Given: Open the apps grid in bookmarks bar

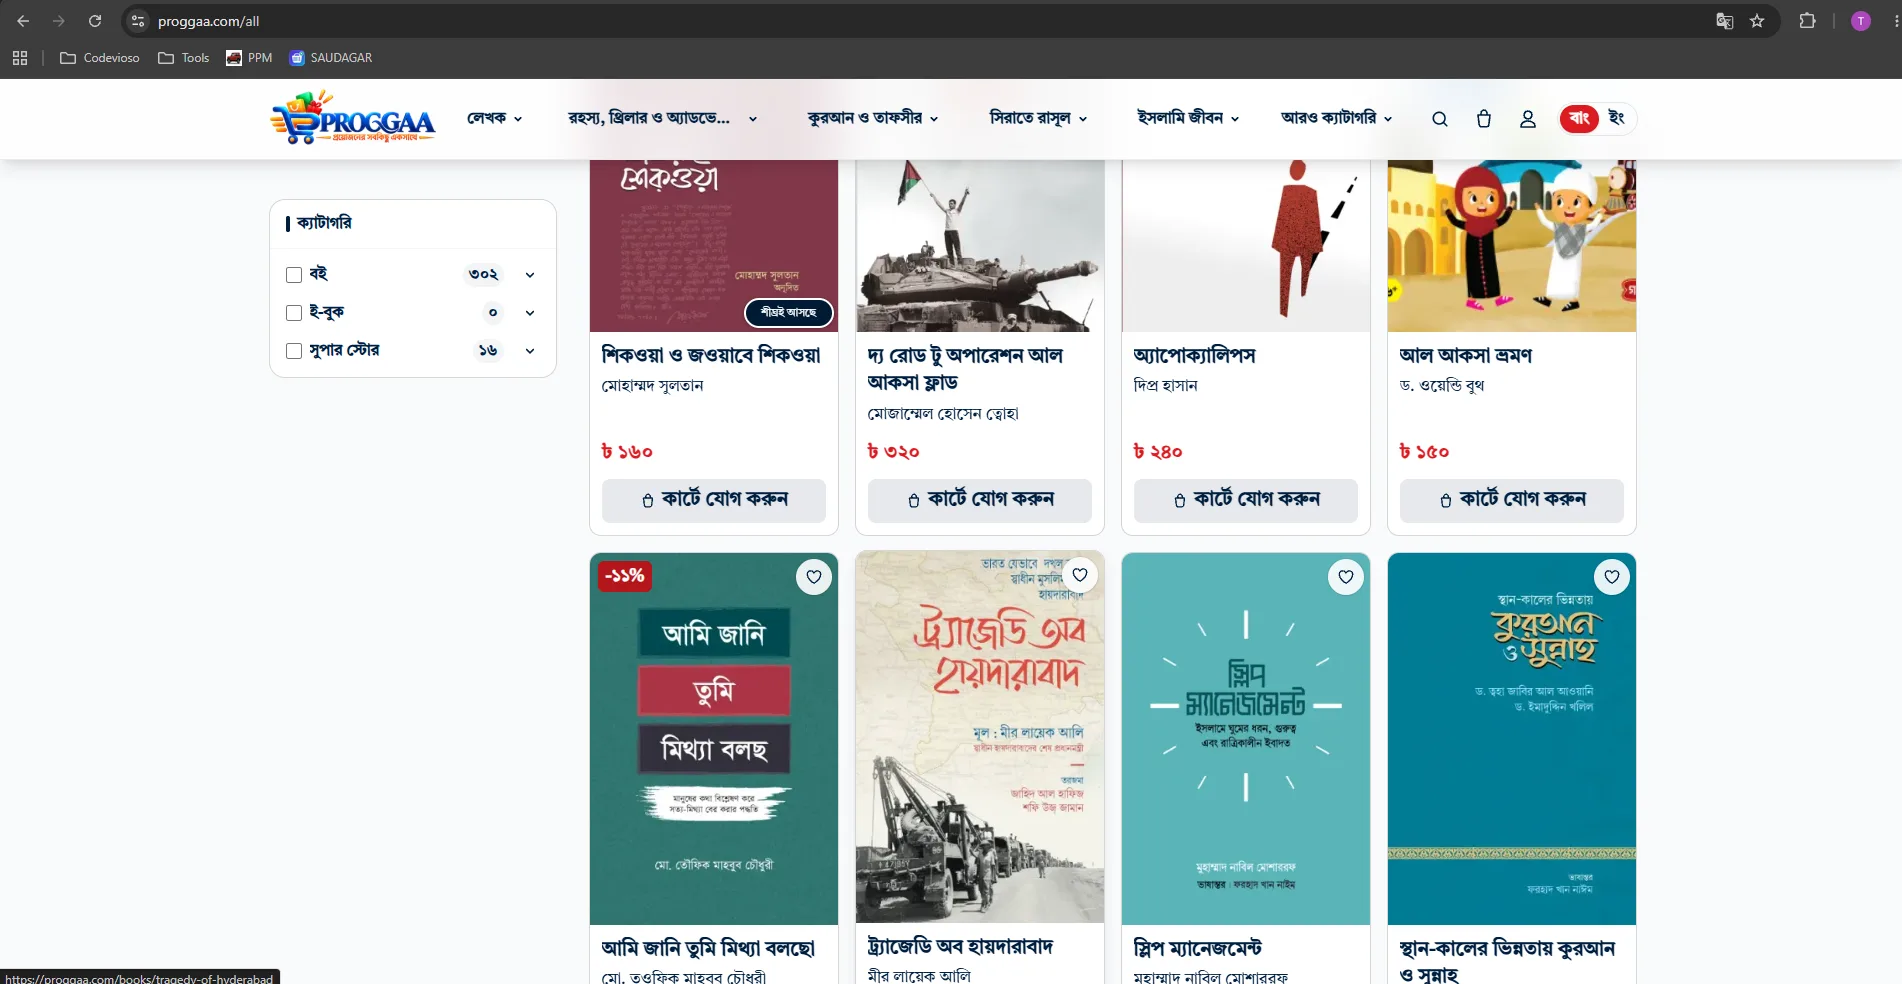Looking at the screenshot, I should (x=20, y=58).
